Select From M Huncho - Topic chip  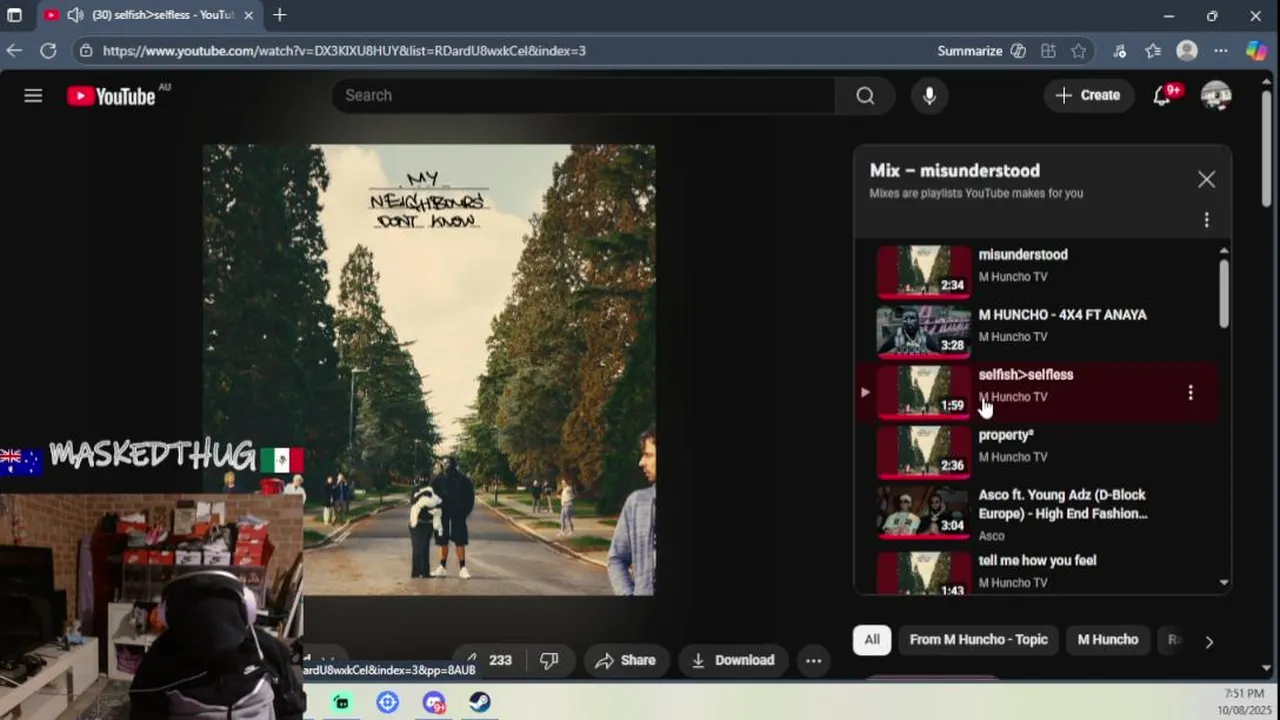[979, 640]
